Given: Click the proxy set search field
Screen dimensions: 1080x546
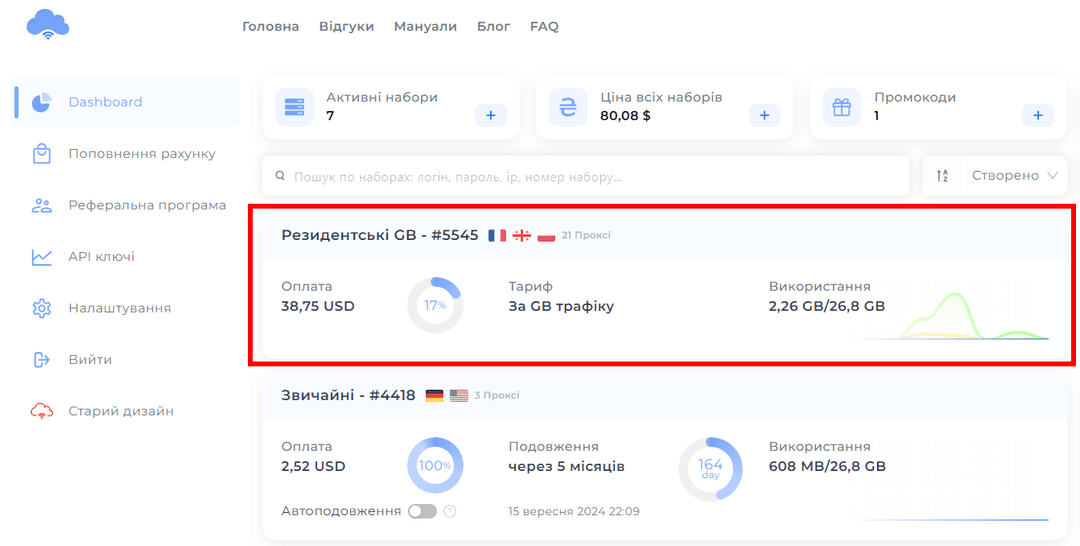Looking at the screenshot, I should [x=590, y=176].
